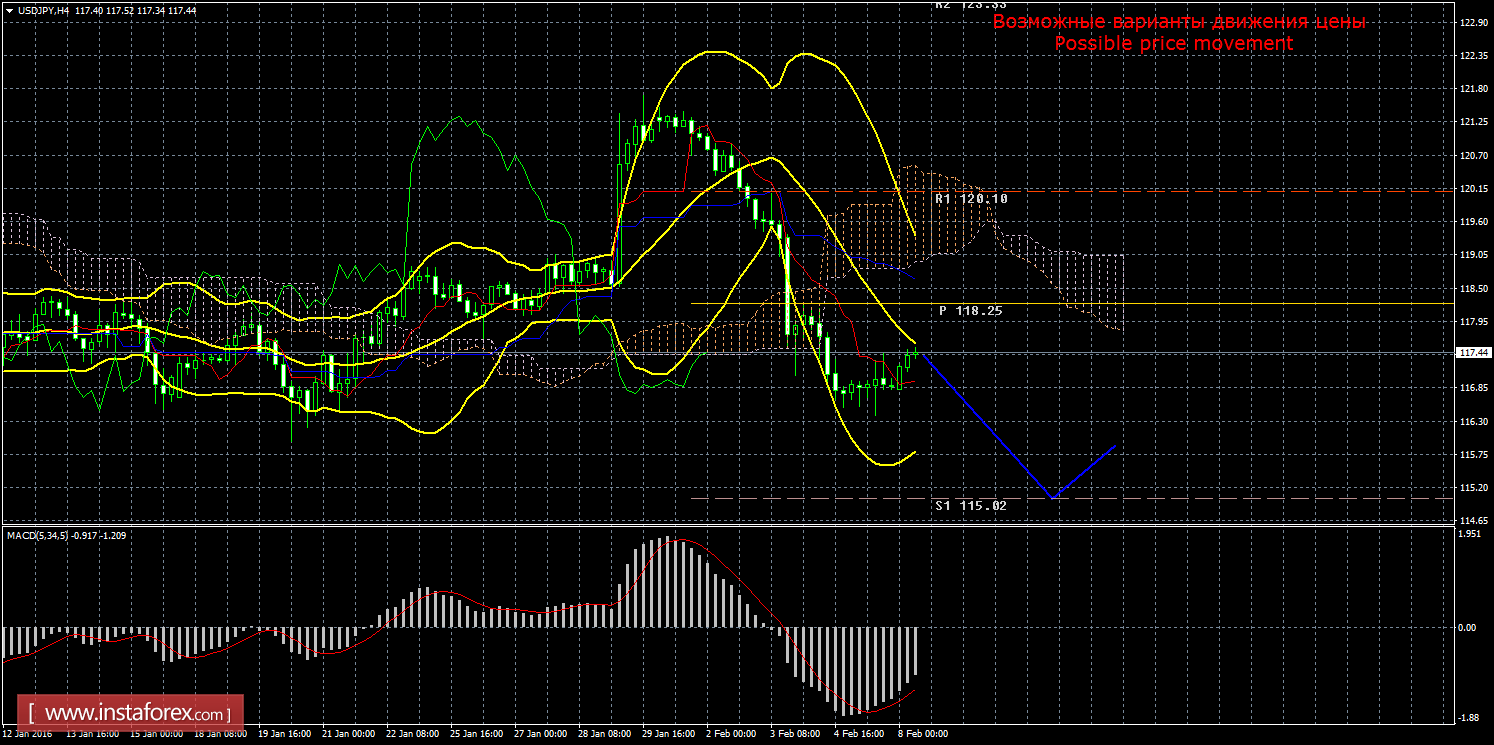This screenshot has width=1494, height=745.
Task: Click the Russian heading 'Возможные варианты движения цены'
Action: pyautogui.click(x=1178, y=22)
